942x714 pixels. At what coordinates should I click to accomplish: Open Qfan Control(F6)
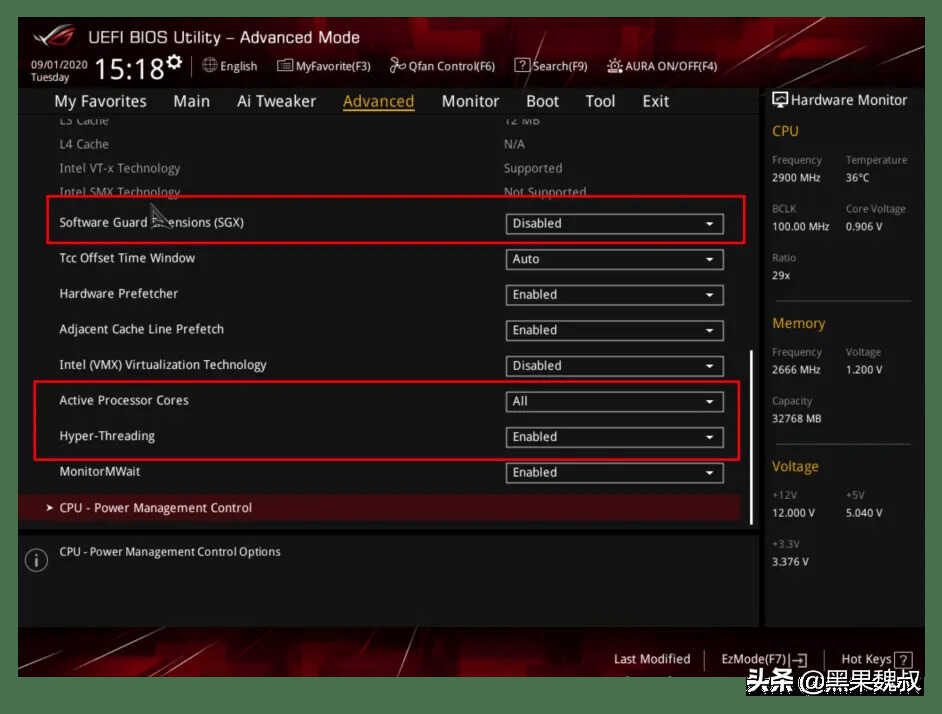click(443, 66)
